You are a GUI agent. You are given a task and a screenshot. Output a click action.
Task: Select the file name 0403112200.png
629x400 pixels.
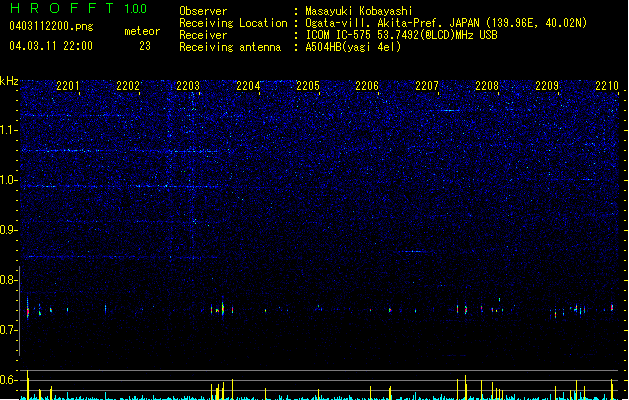(51, 26)
